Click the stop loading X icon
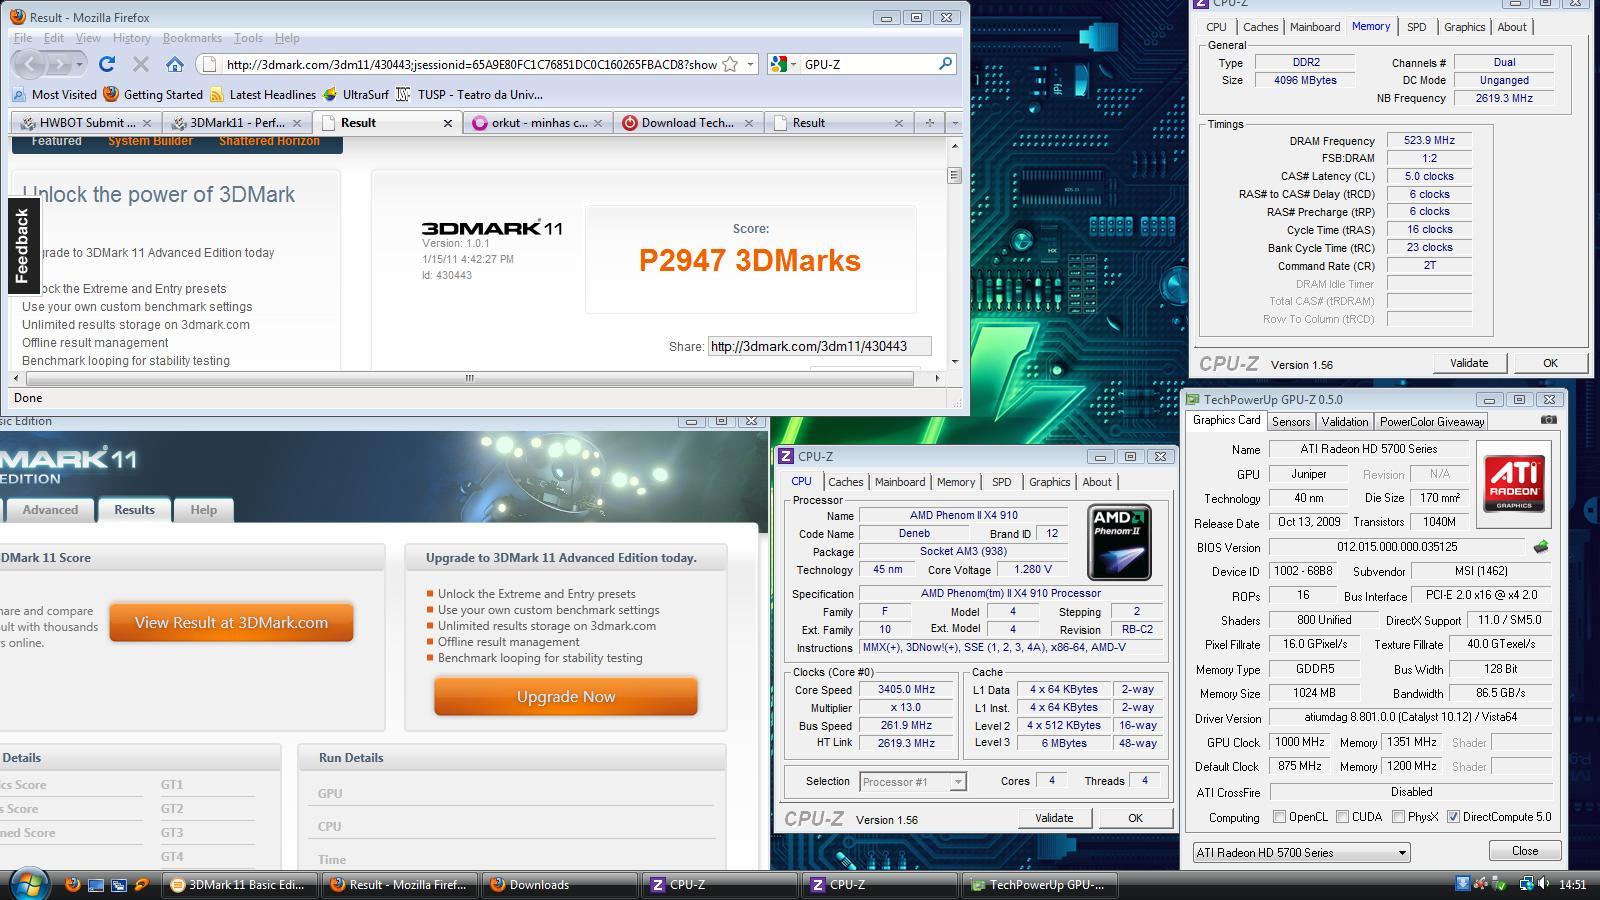 point(141,64)
